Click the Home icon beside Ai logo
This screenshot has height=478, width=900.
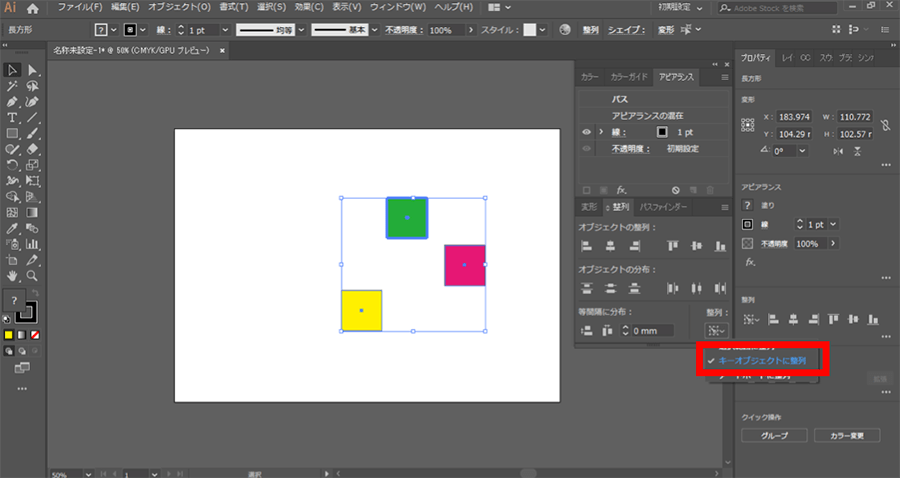[33, 8]
